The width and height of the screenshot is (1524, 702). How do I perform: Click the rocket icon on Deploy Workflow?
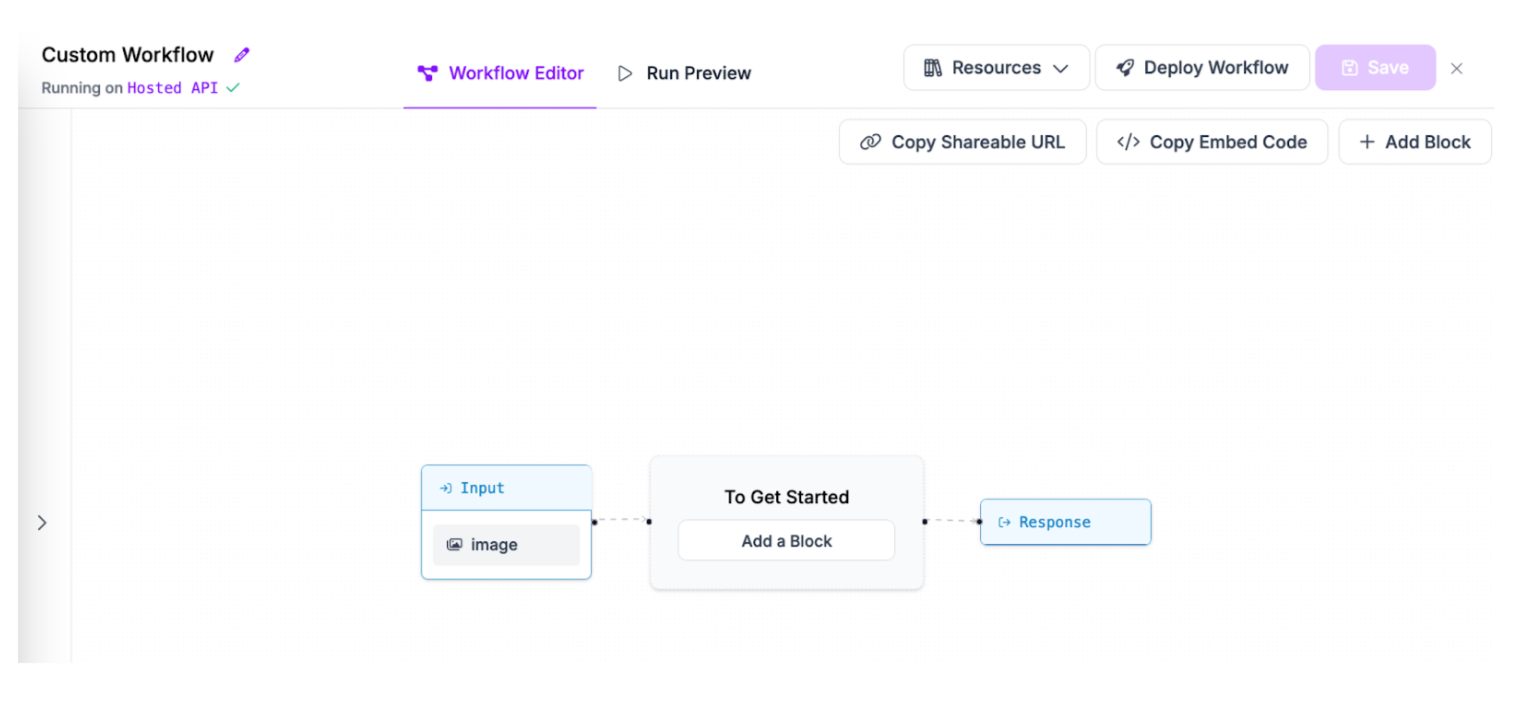(1125, 68)
